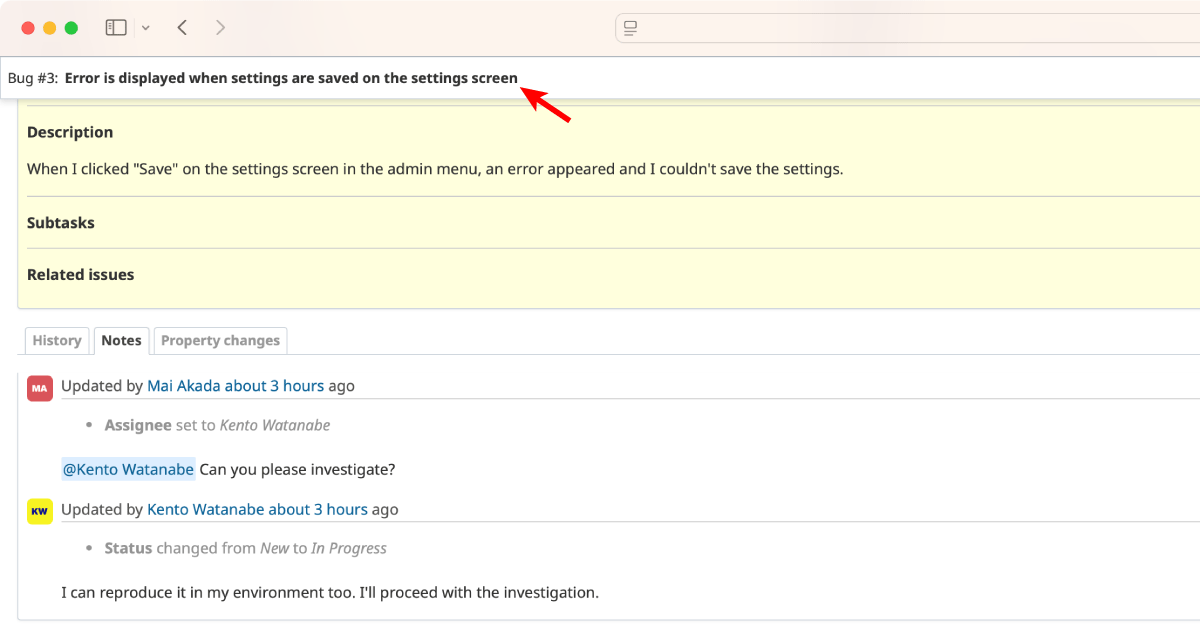This screenshot has height=630, width=1200.
Task: Open the sidebar tab group dropdown chevron
Action: 146,28
